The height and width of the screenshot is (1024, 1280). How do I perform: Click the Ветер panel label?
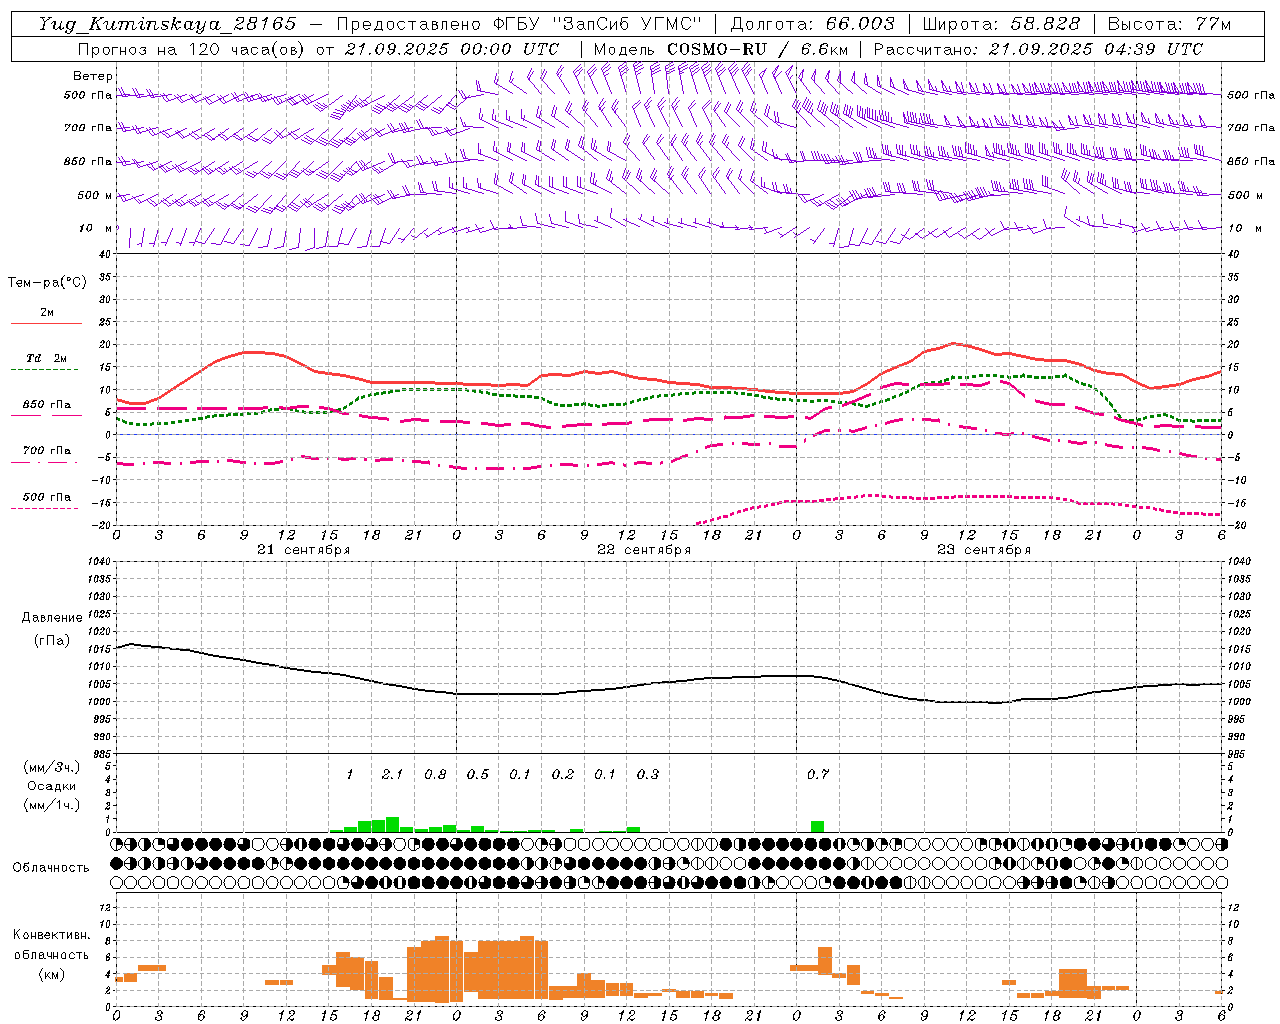pos(93,76)
